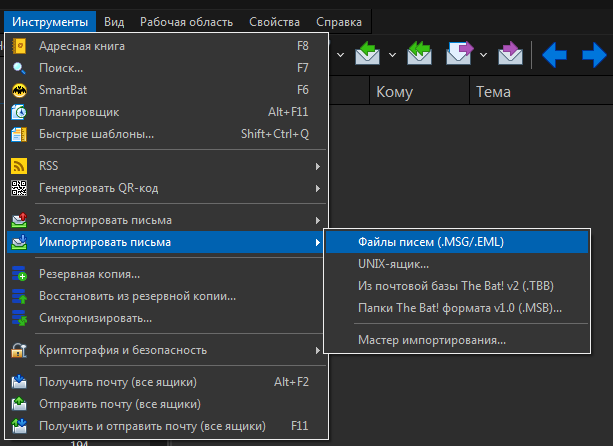Expand the Экспортировать письма submenu arrow

(x=318, y=220)
